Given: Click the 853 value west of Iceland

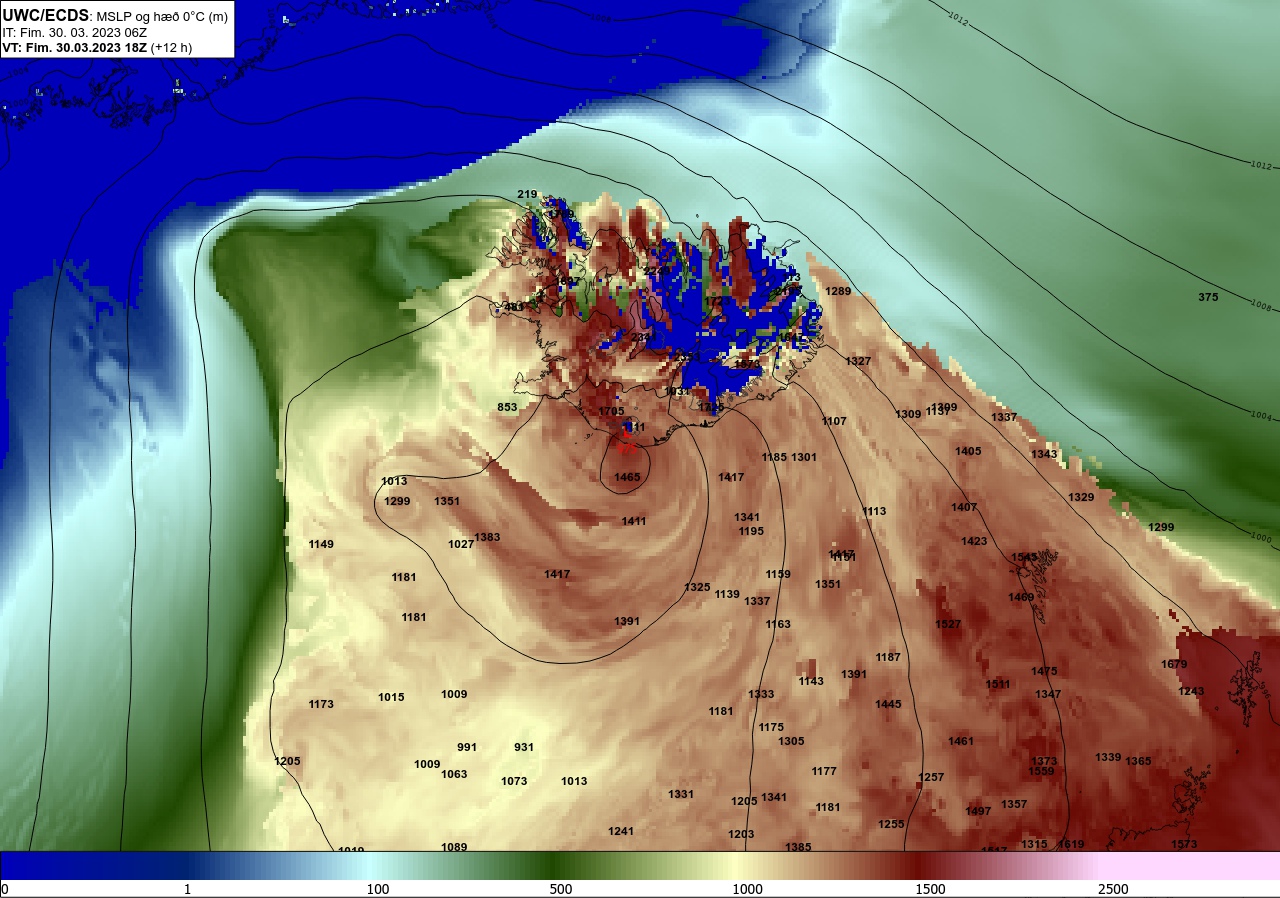Looking at the screenshot, I should pyautogui.click(x=507, y=407).
